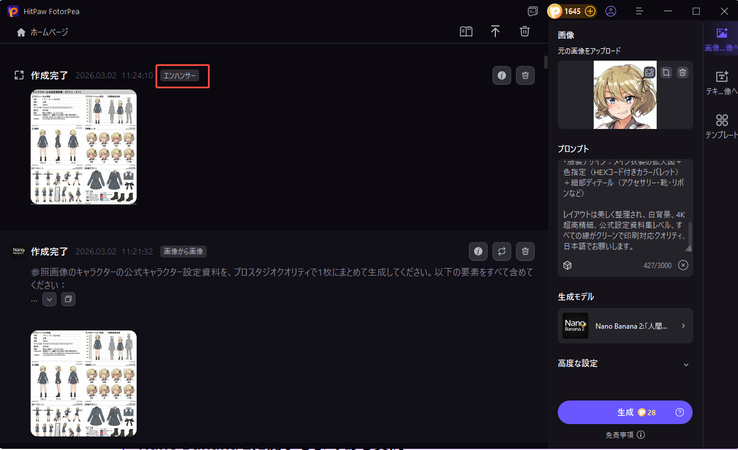This screenshot has height=450, width=738.
Task: Show info for the 画像から画像 result
Action: click(478, 251)
